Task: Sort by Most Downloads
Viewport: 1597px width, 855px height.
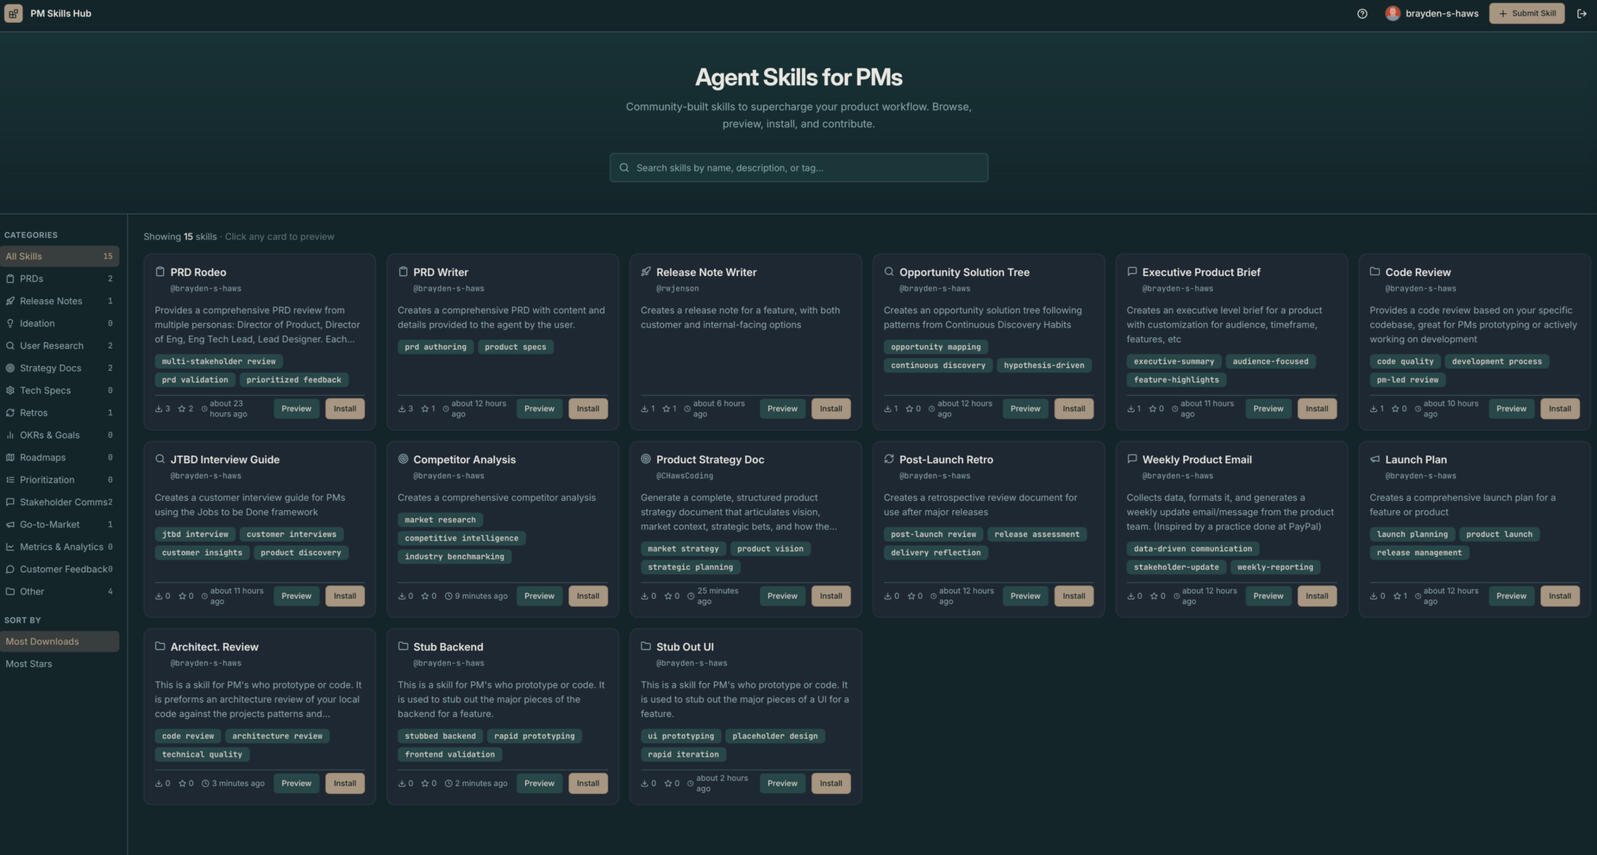Action: [x=59, y=641]
